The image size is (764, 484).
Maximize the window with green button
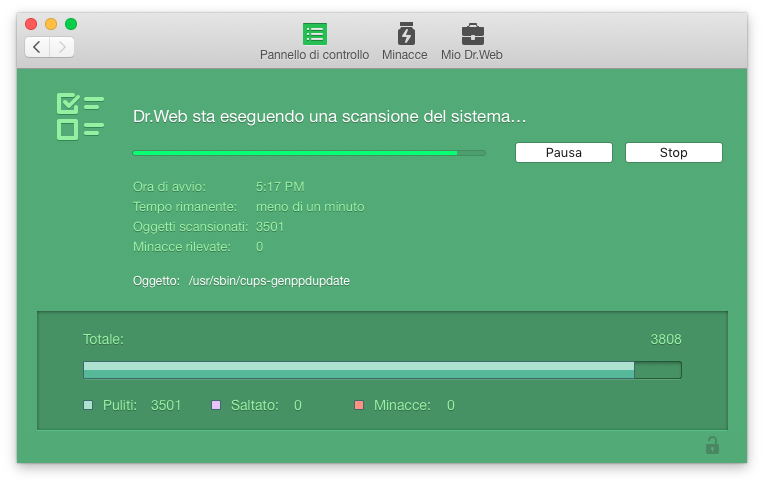(x=71, y=24)
